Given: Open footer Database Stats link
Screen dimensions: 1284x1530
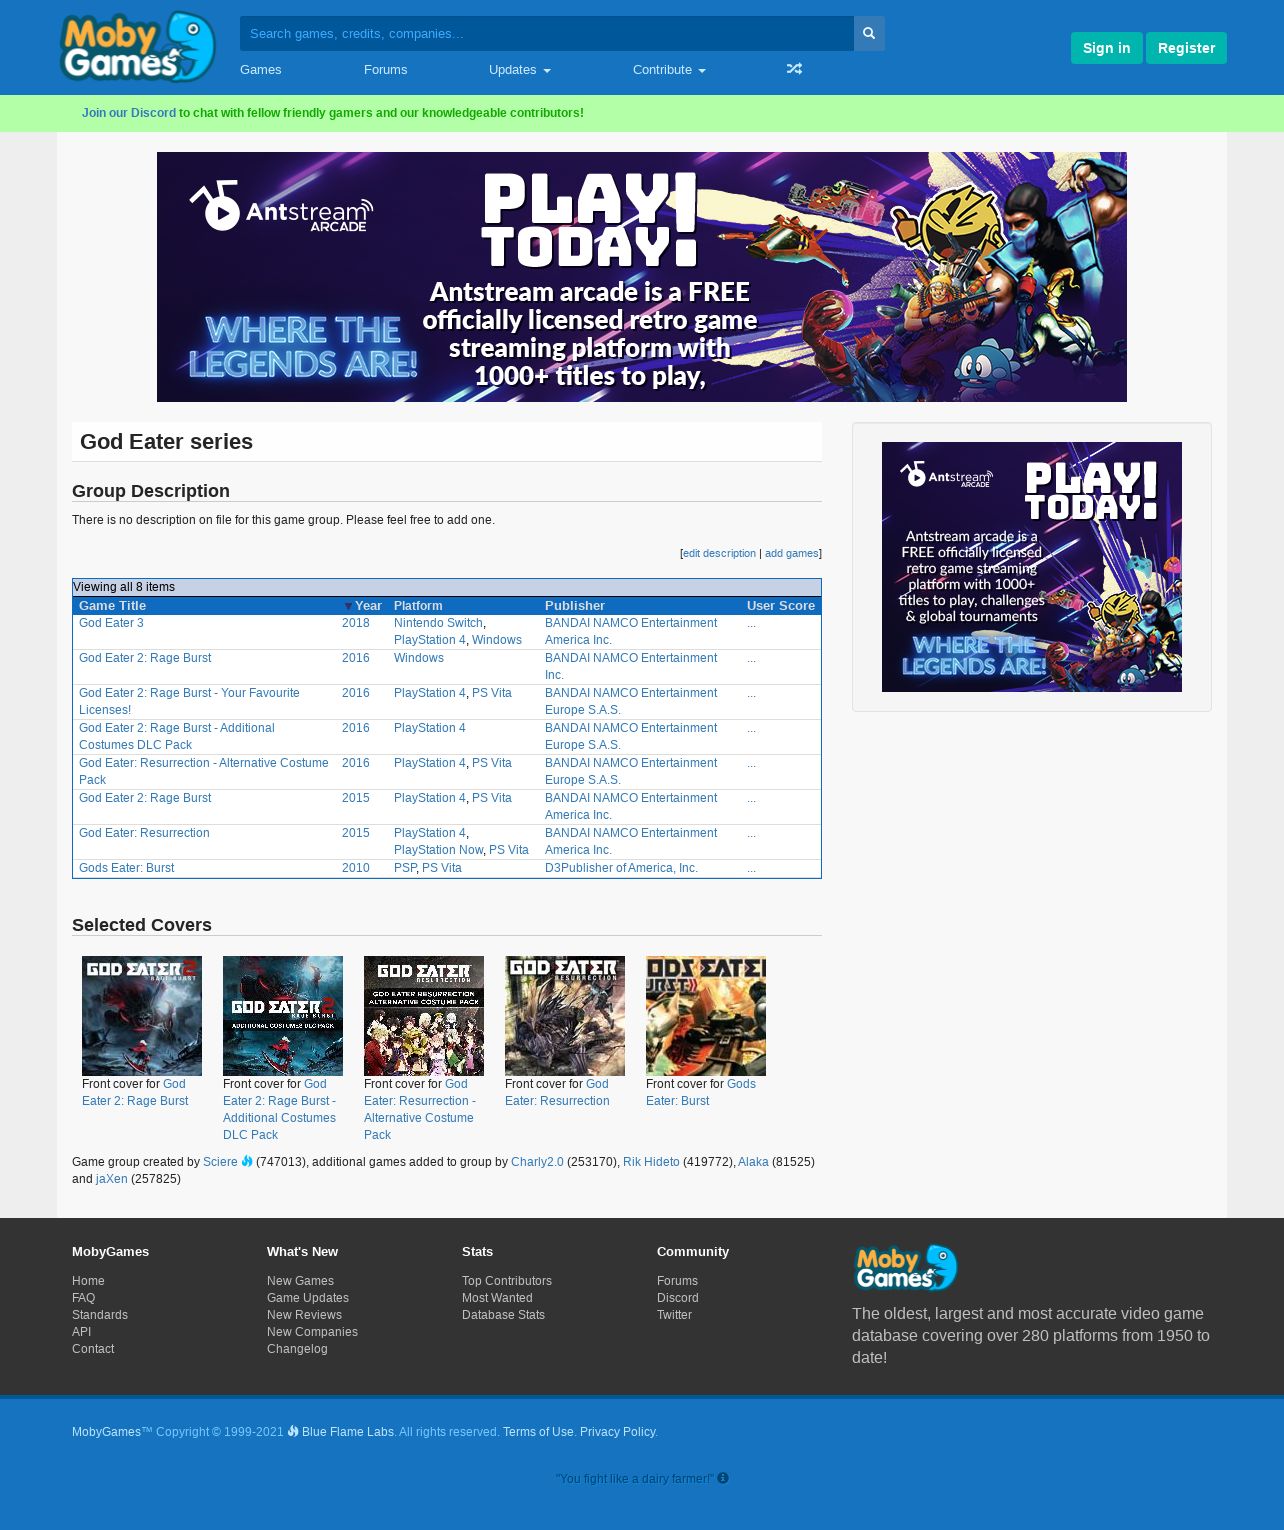Looking at the screenshot, I should click(x=503, y=1315).
